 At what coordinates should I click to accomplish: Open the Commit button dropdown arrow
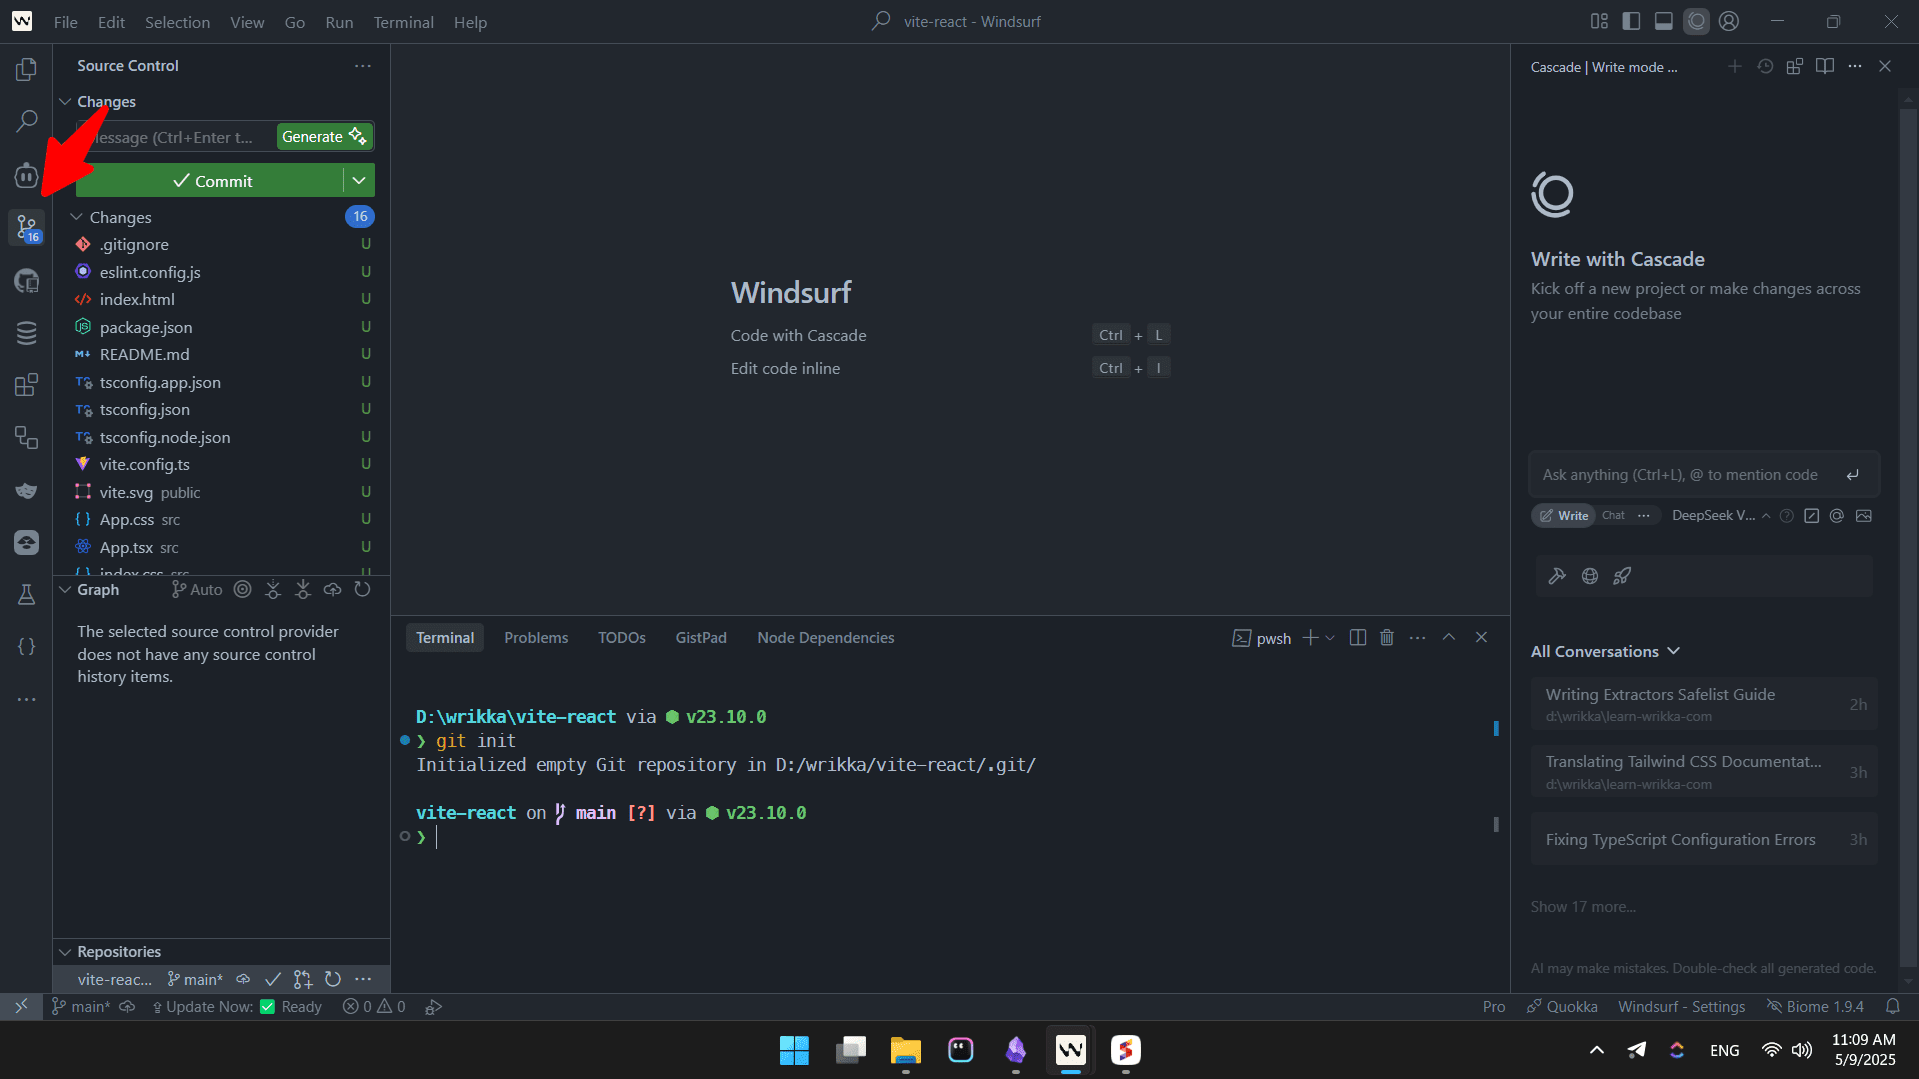pos(359,181)
